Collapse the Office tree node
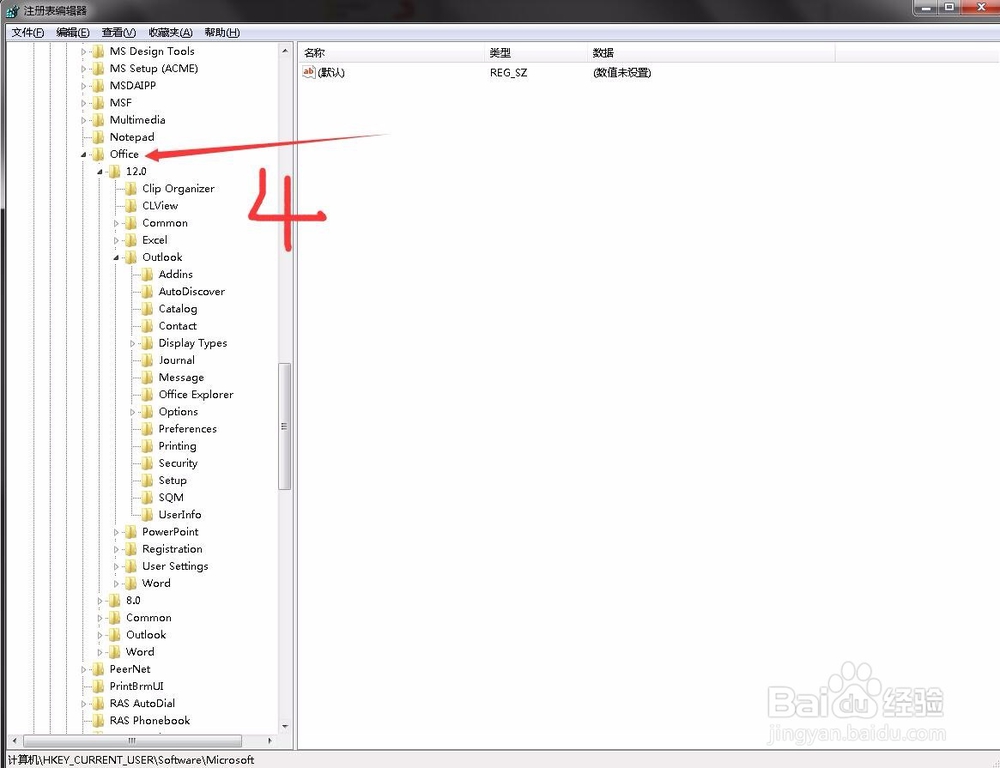The width and height of the screenshot is (1000, 768). [84, 155]
